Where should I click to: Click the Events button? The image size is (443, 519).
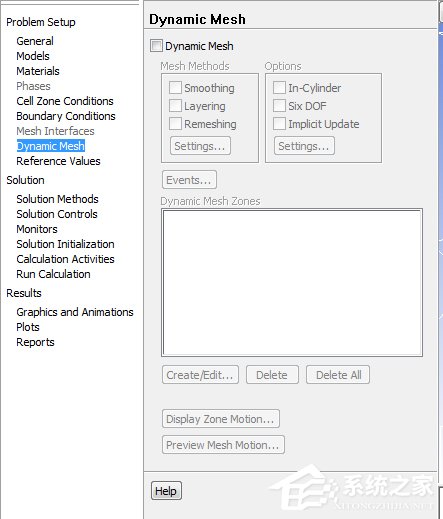click(189, 180)
